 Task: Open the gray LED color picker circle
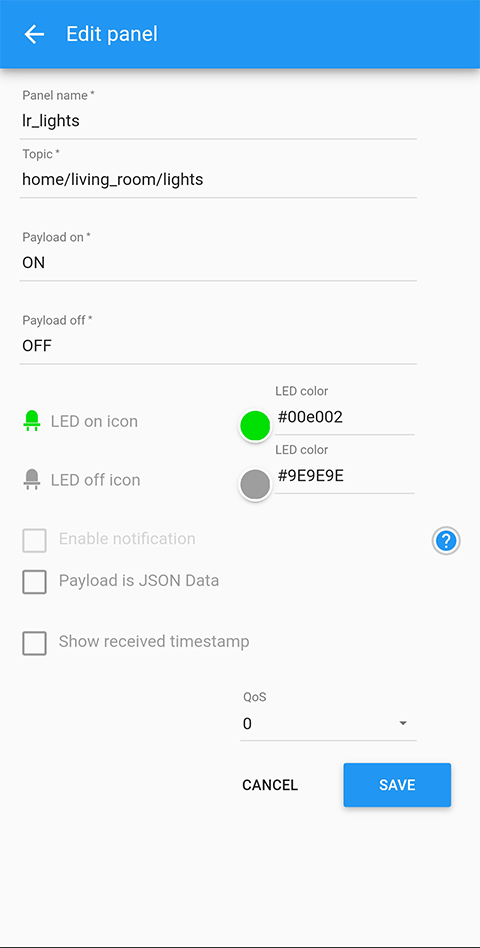(x=255, y=484)
